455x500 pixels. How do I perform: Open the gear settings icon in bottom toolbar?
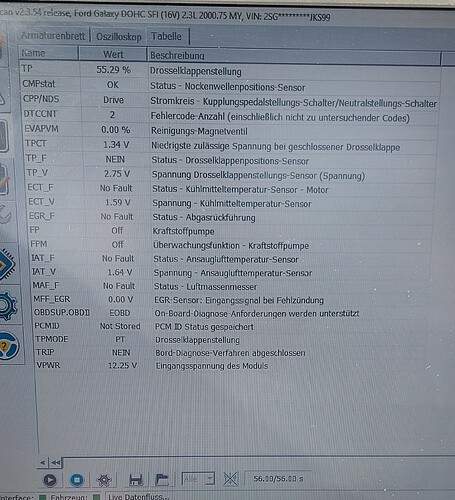[104, 480]
